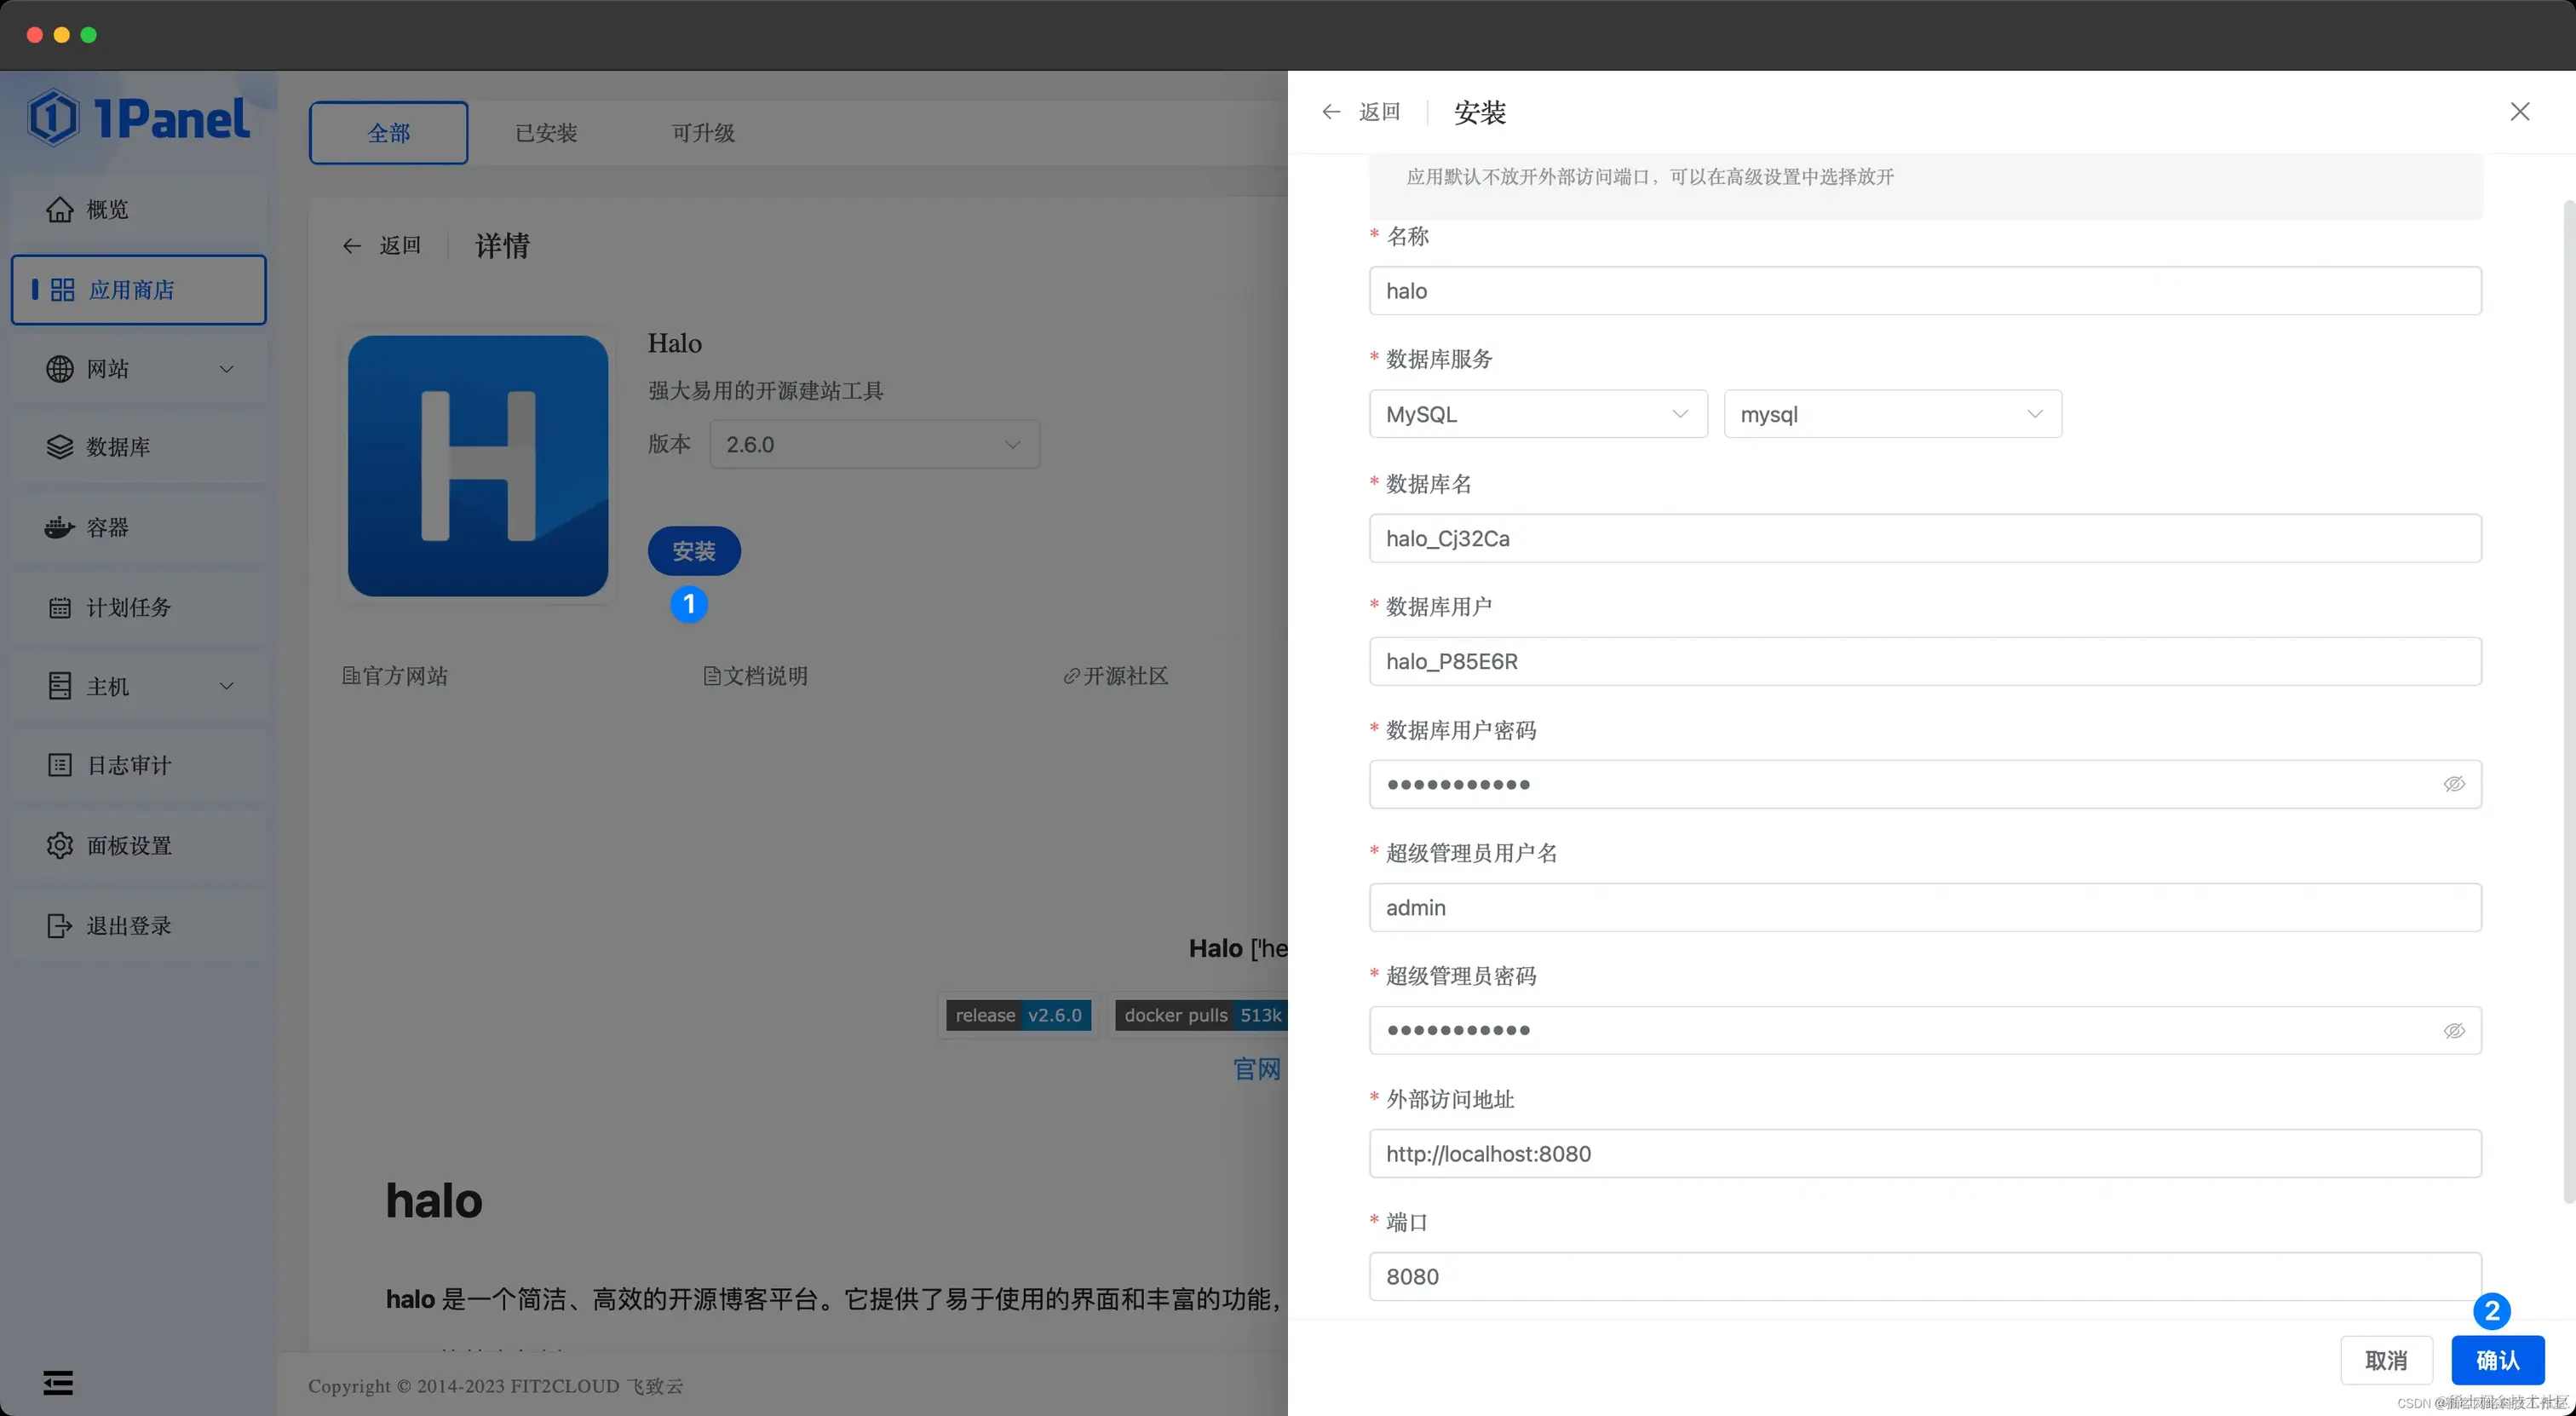The width and height of the screenshot is (2576, 1416).
Task: Click the 1Panel logo
Action: (x=140, y=116)
